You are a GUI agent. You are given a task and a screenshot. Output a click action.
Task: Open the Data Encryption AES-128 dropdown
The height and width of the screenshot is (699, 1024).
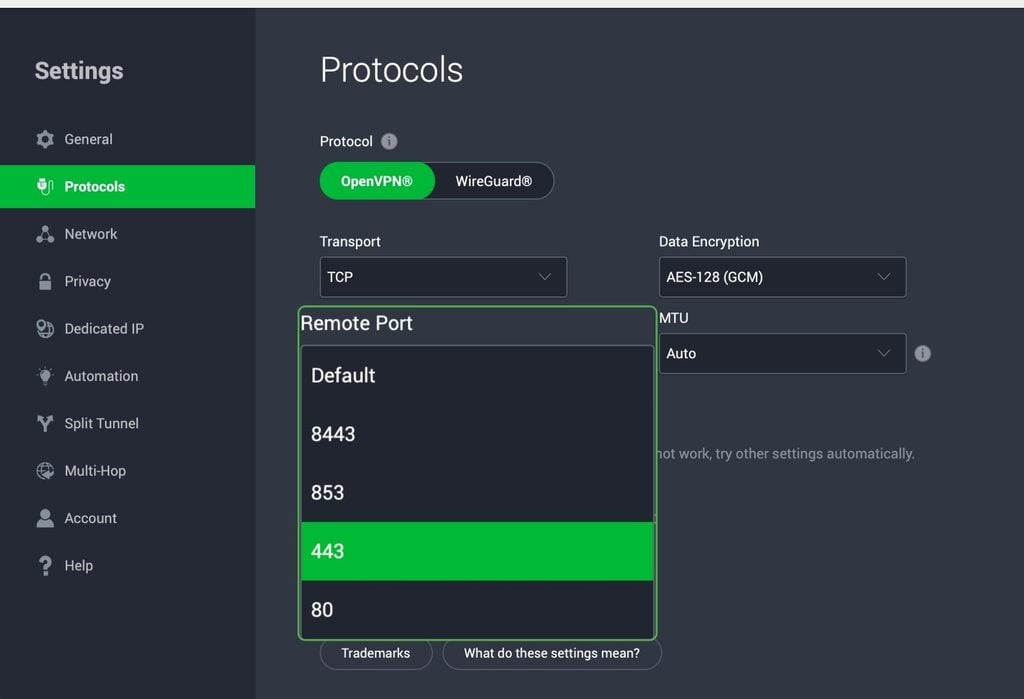[782, 277]
